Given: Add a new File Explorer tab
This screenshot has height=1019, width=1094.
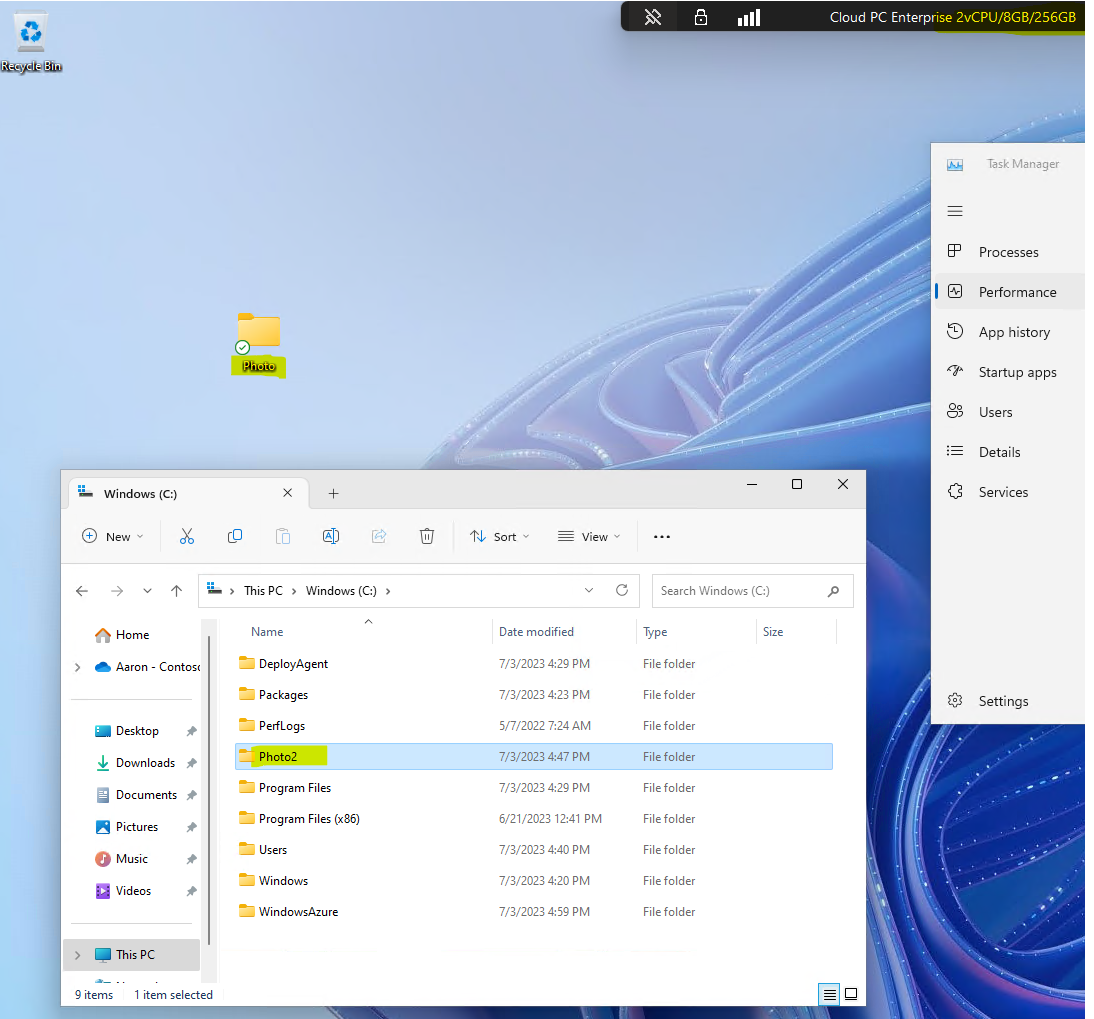Looking at the screenshot, I should coord(334,494).
